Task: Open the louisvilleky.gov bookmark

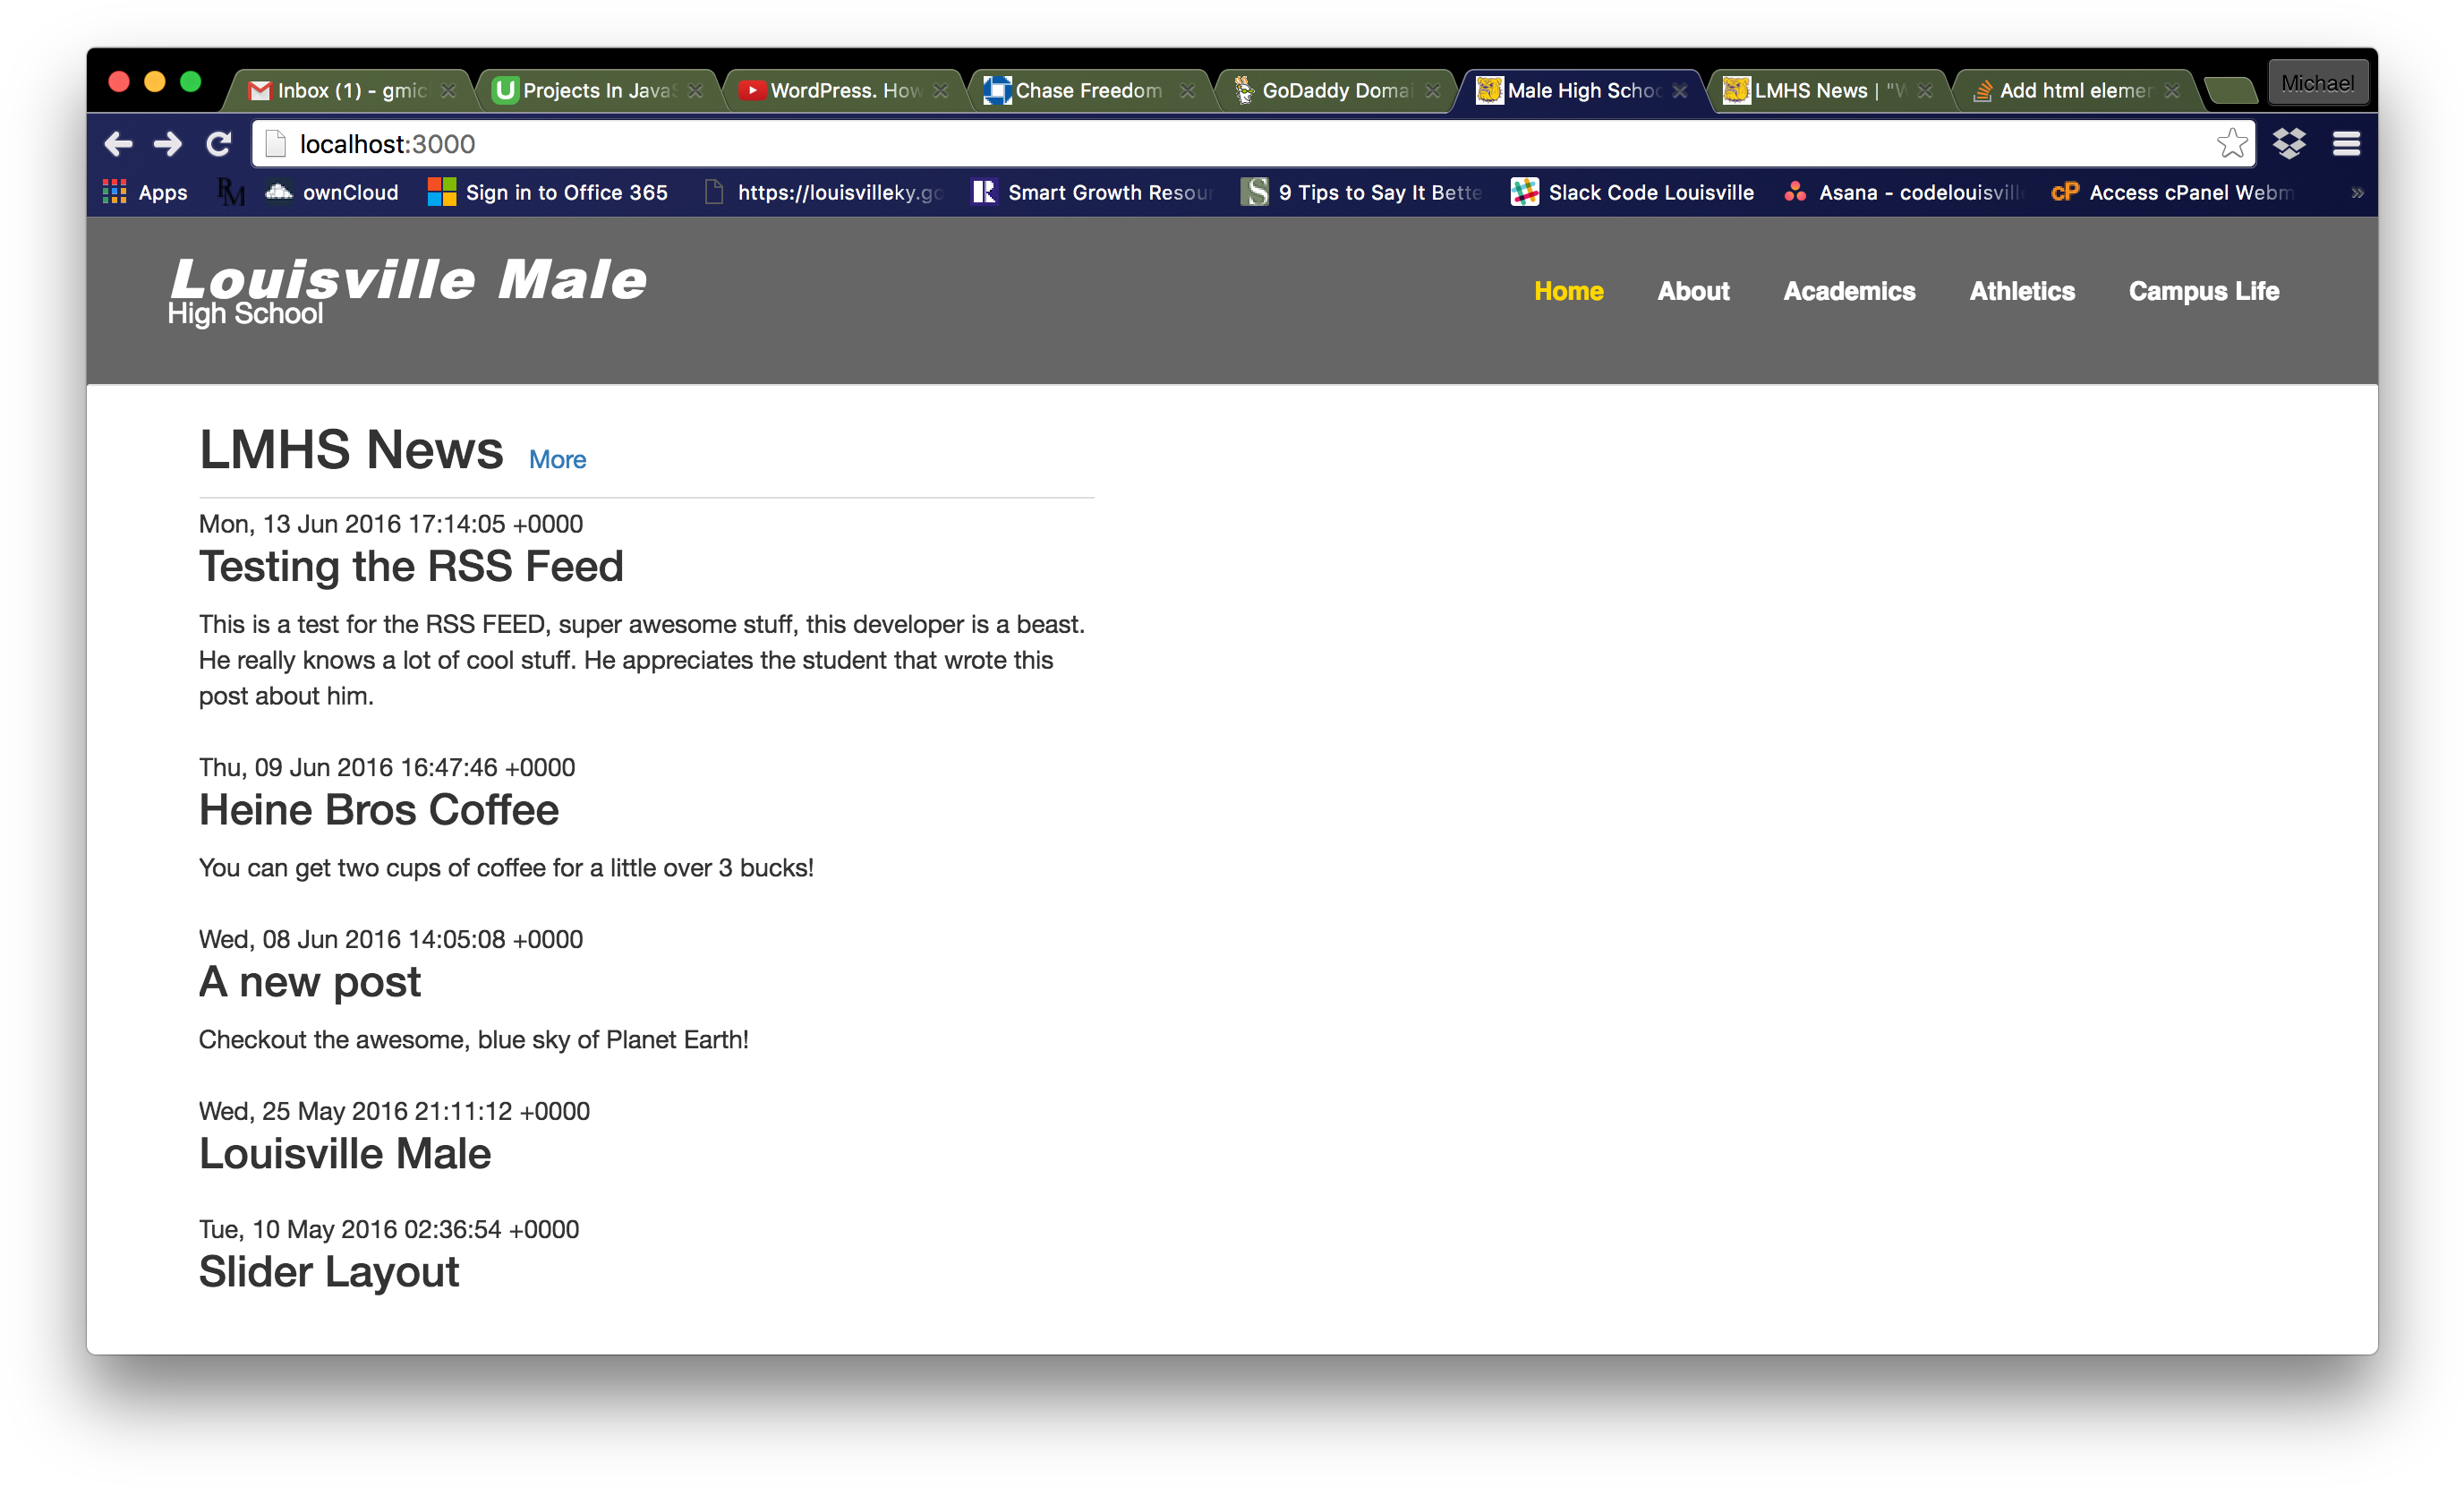Action: 824,192
